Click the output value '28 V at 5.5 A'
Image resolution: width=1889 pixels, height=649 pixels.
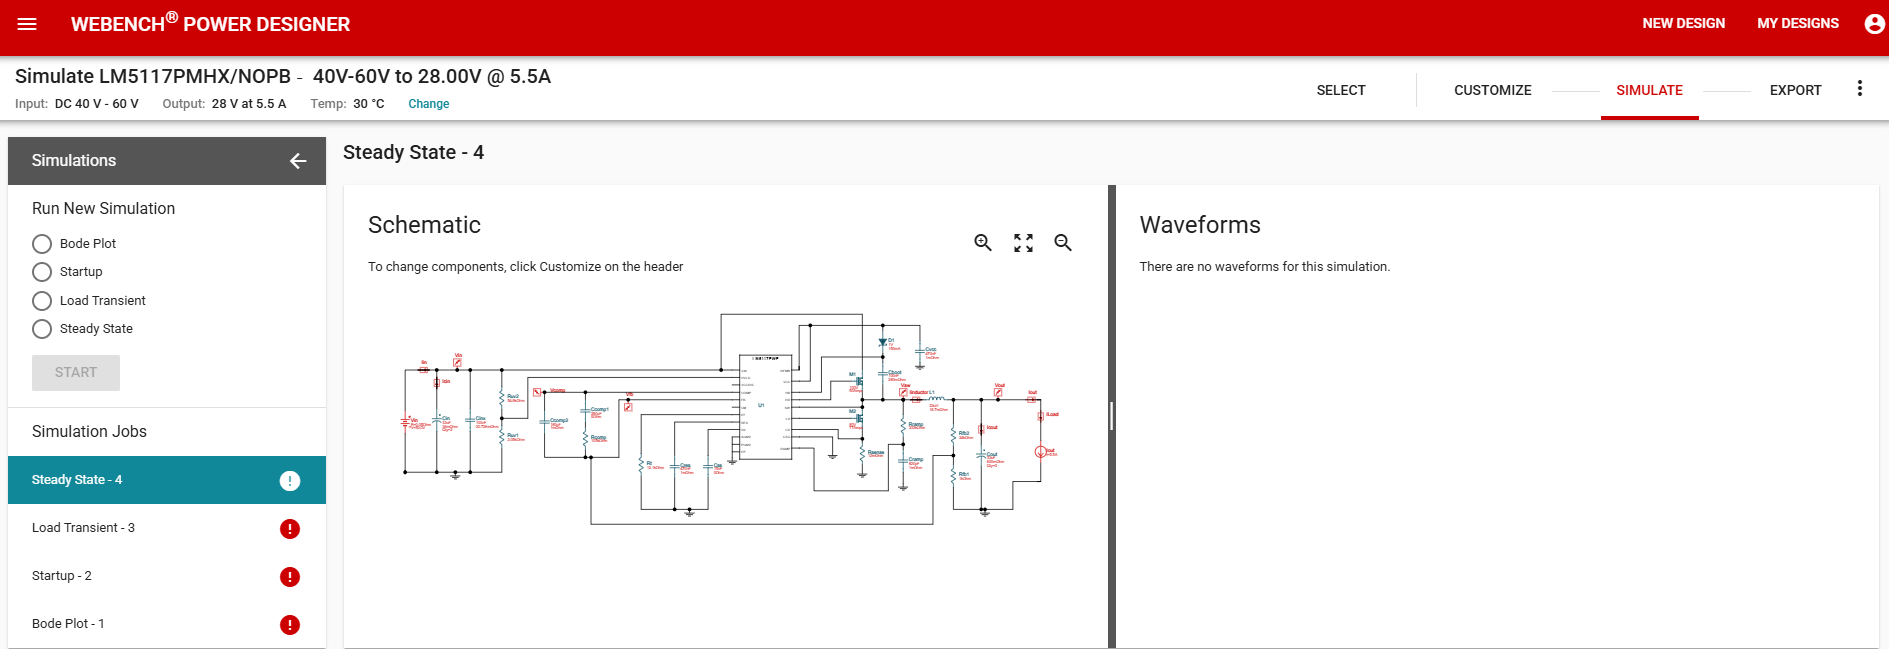point(248,104)
